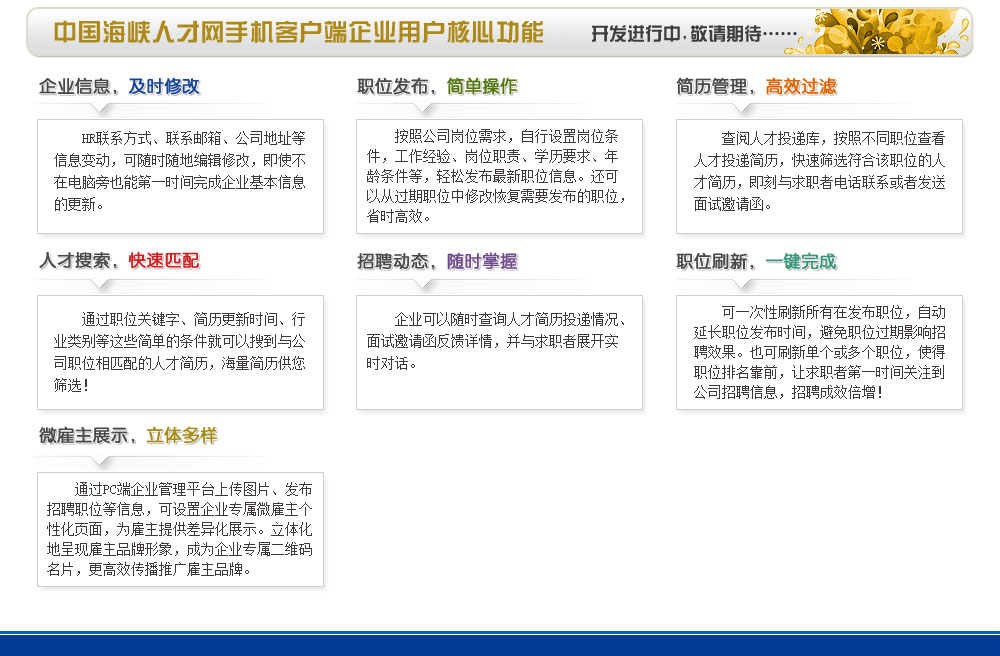1000x656 pixels.
Task: Click the paragraph starting with 通过PC端企业管理平台
Action: point(180,529)
